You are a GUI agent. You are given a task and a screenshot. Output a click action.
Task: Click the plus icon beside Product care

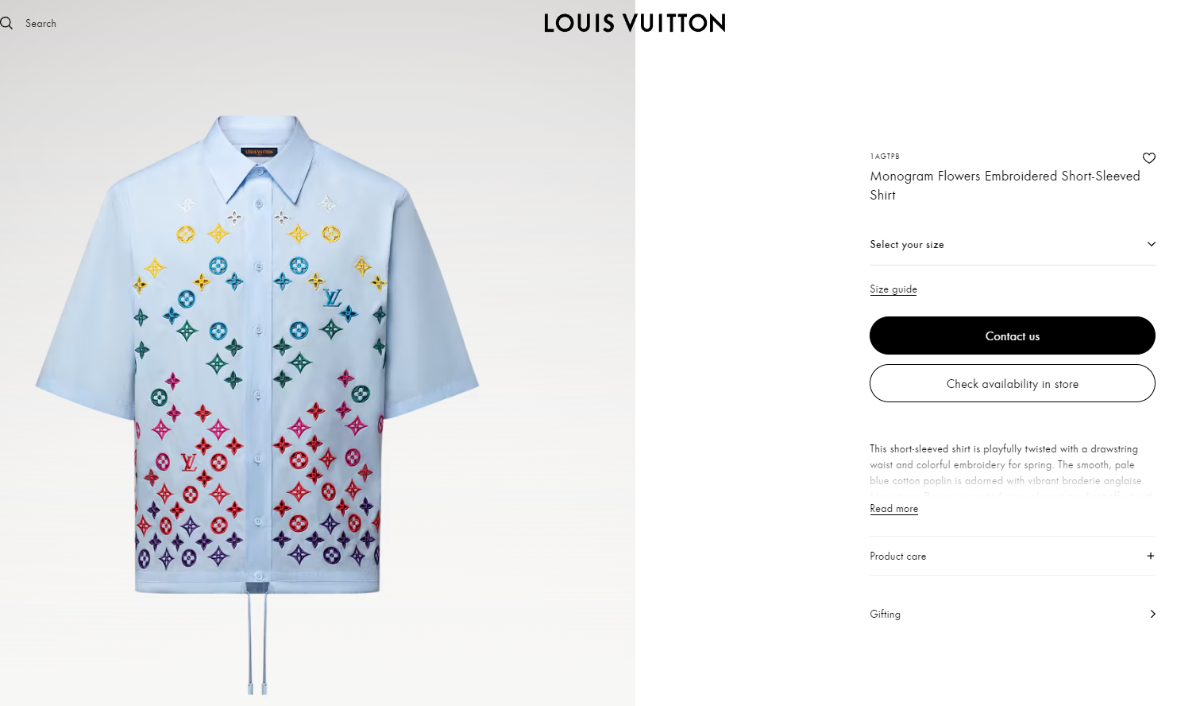coord(1150,556)
